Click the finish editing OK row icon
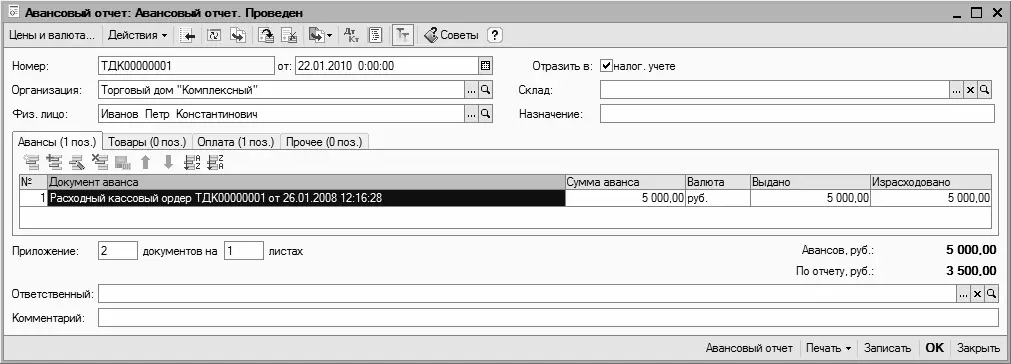Viewport: 1011px width, 364px height. 123,162
